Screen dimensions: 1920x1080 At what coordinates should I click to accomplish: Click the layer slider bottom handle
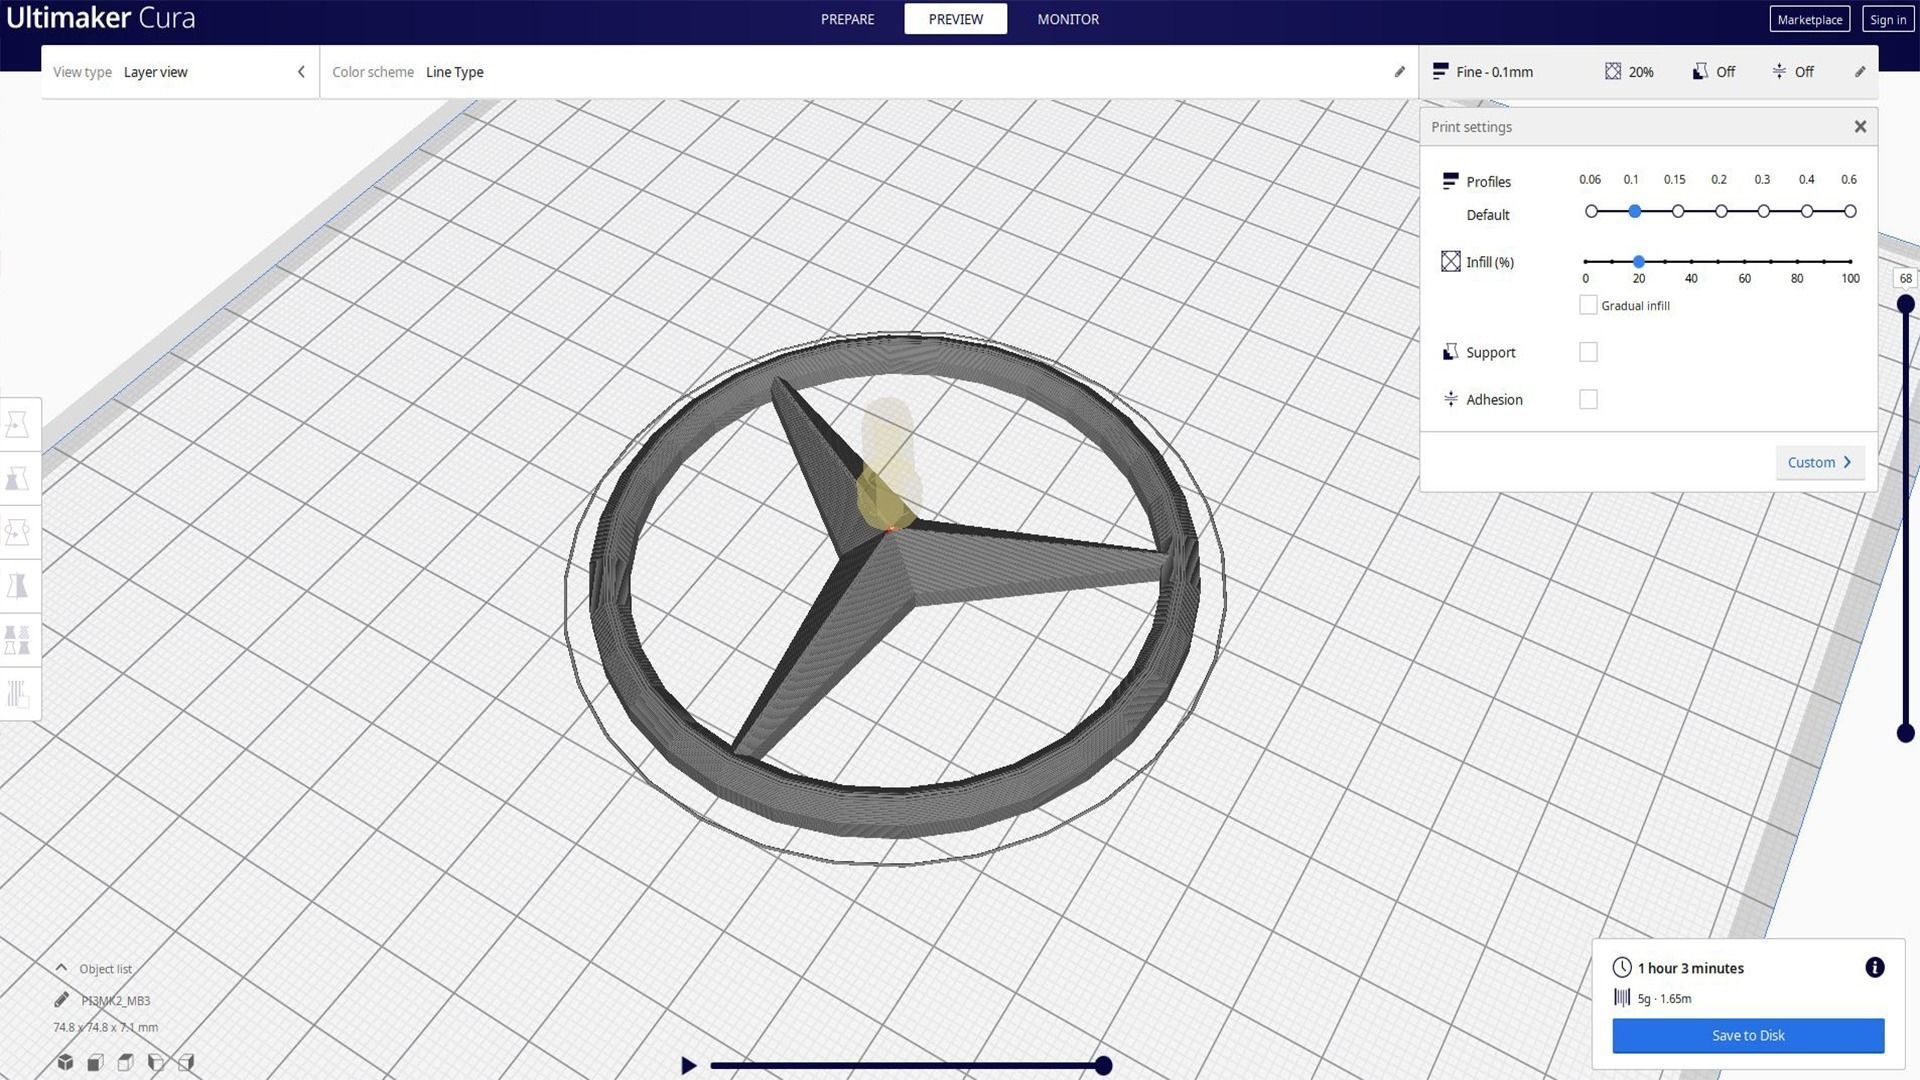point(1906,733)
